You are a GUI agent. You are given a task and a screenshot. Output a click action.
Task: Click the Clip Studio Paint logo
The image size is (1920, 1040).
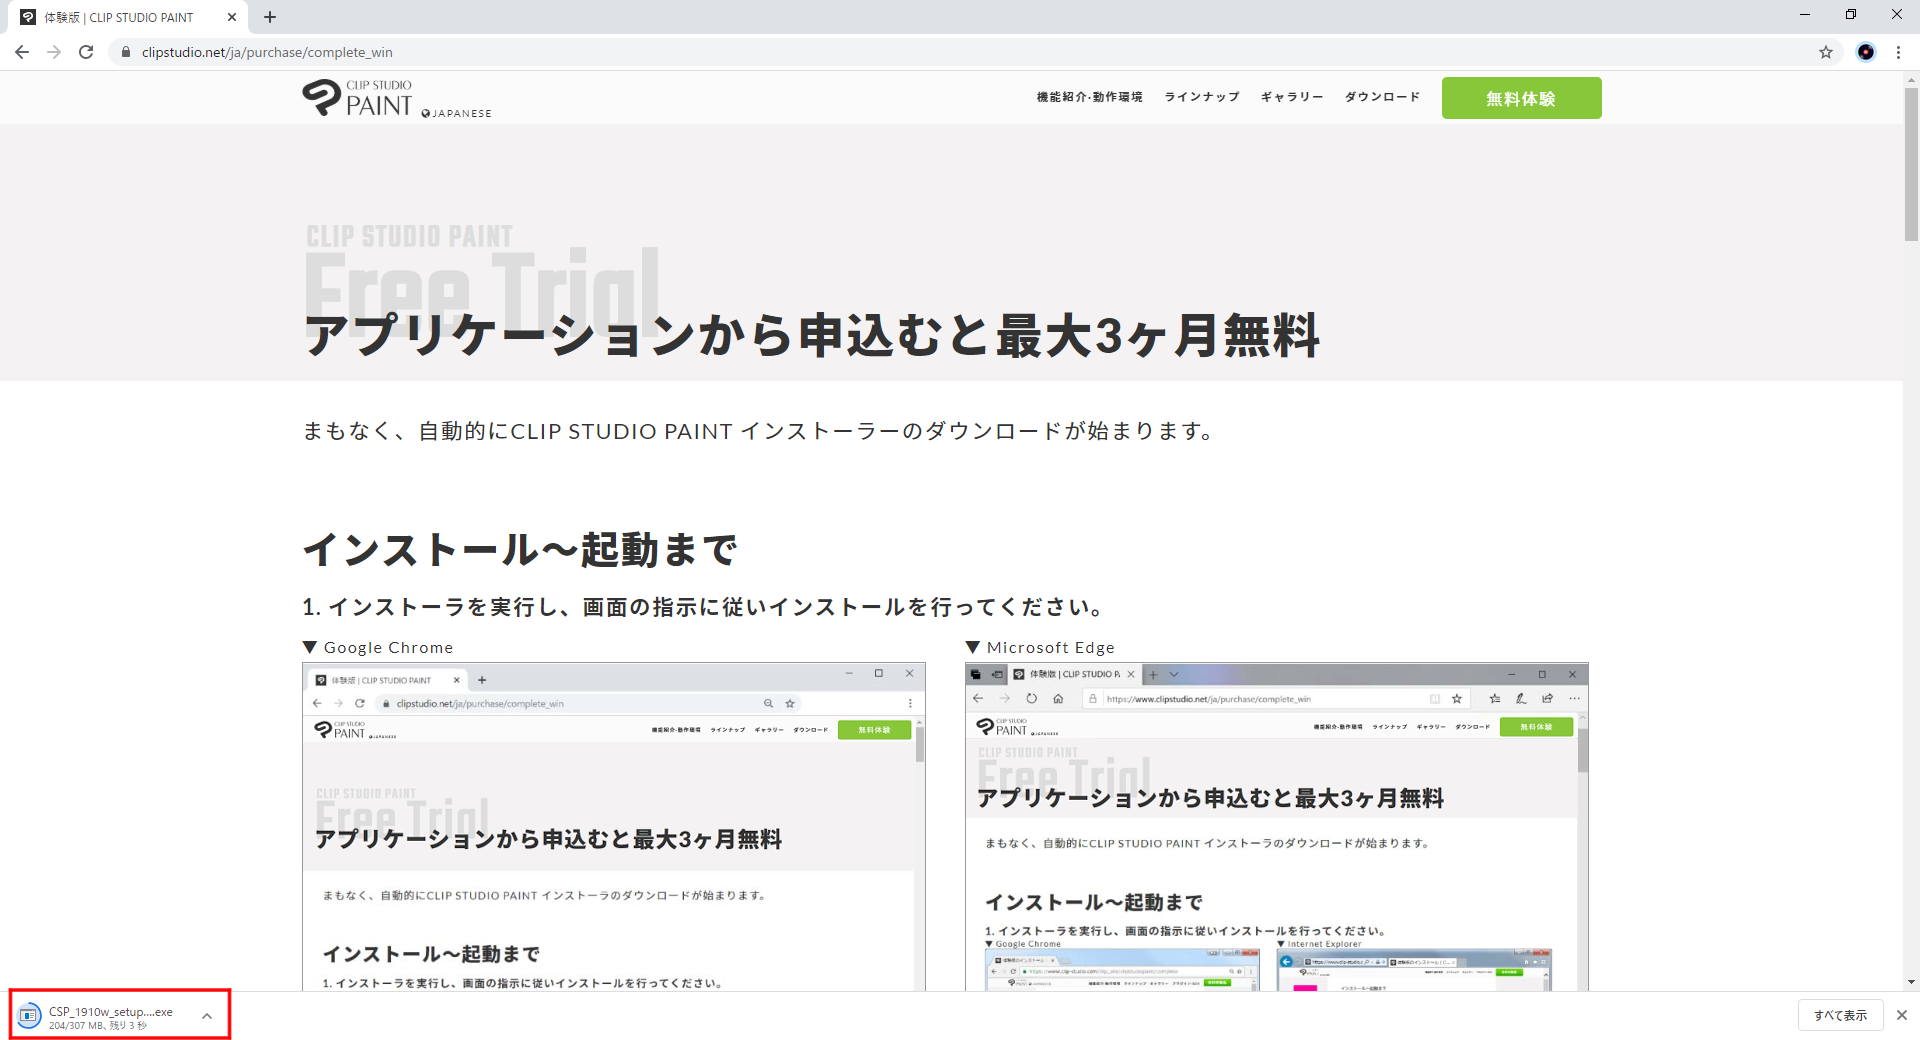[357, 98]
